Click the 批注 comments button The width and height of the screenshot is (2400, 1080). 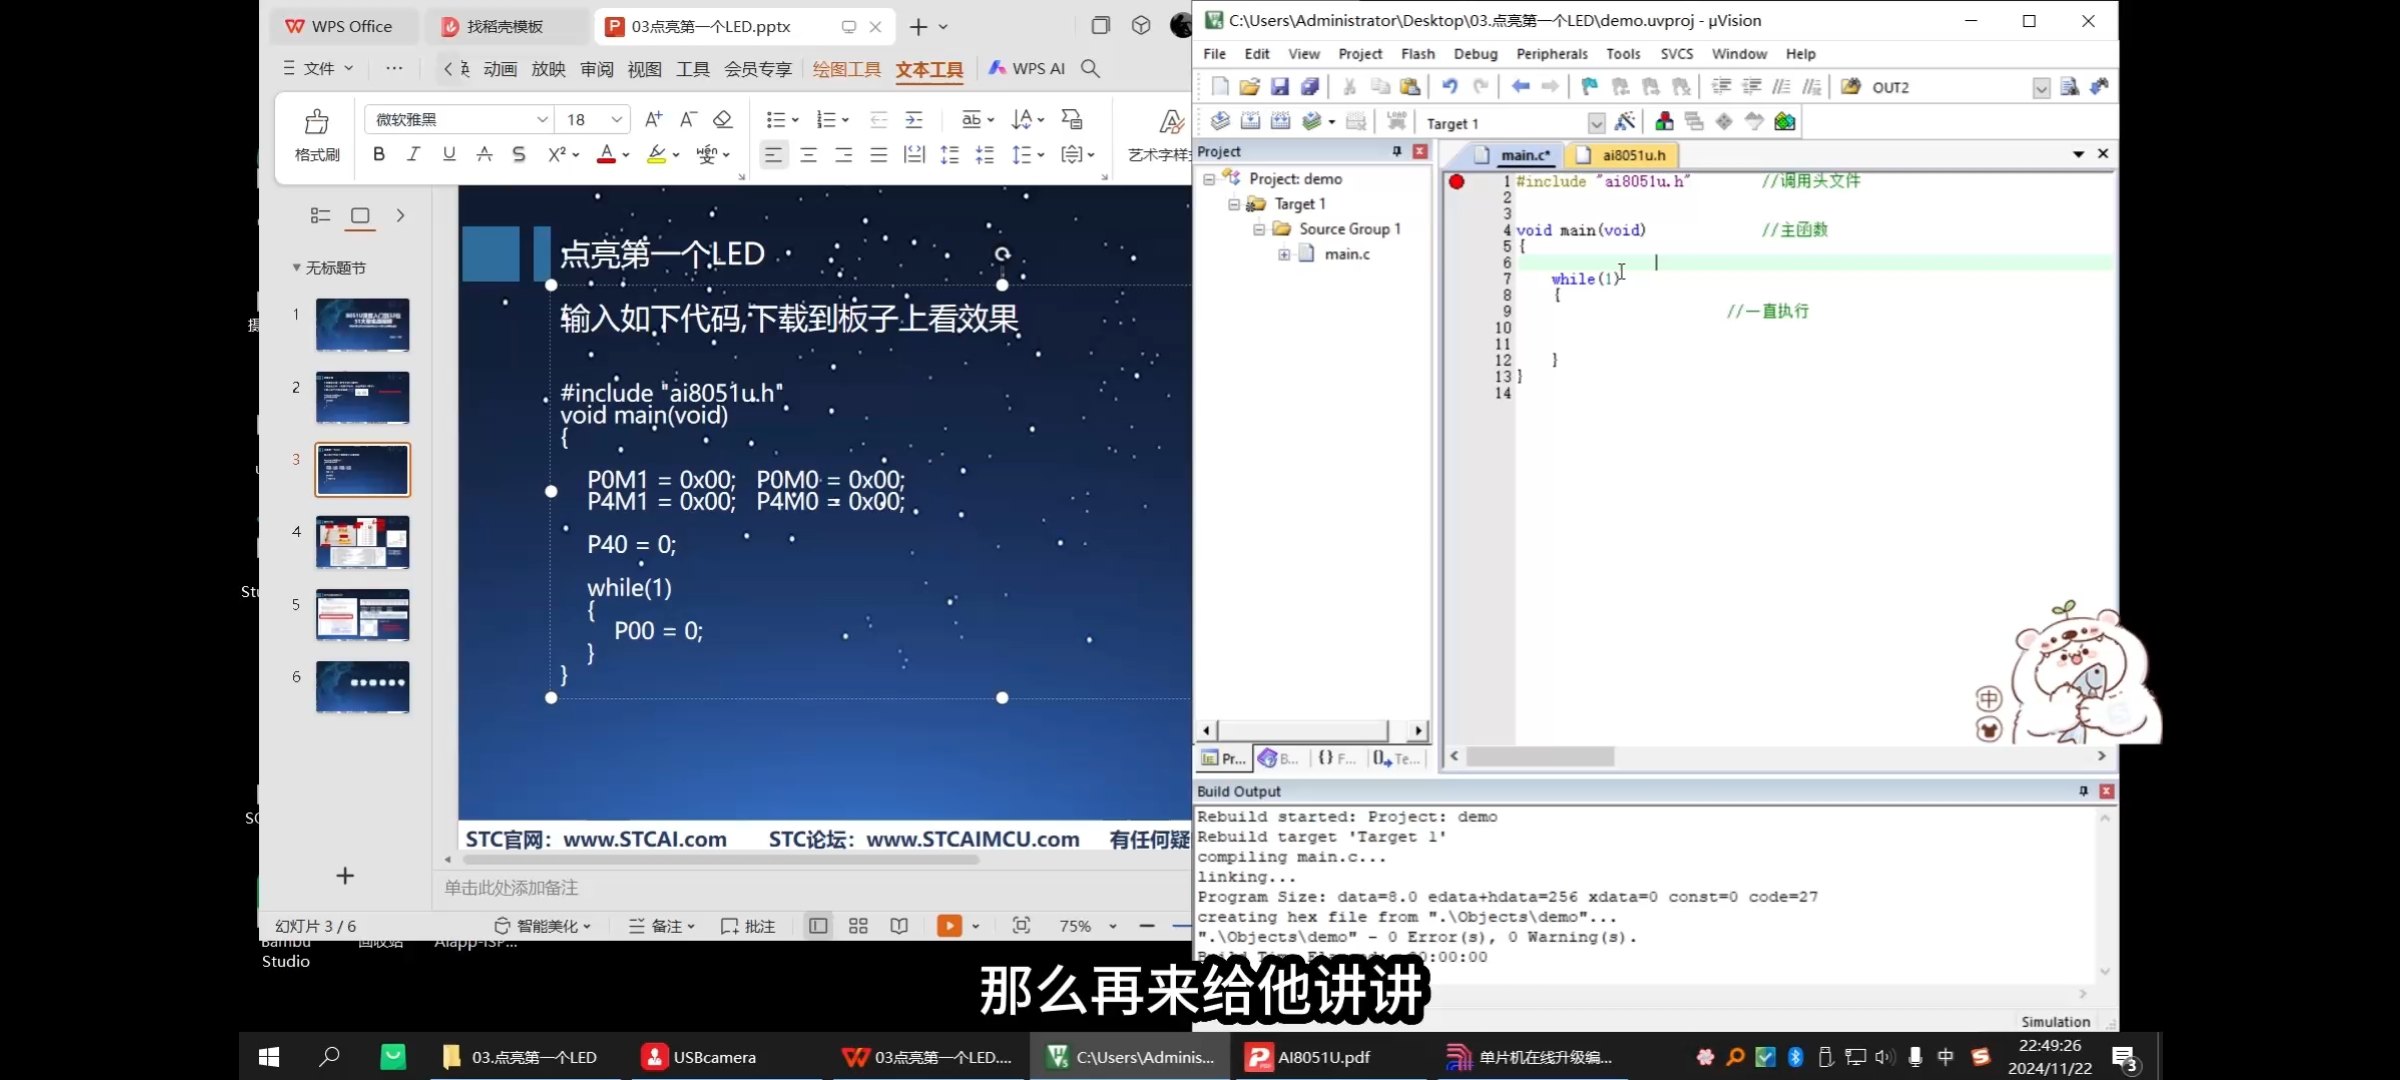[749, 926]
